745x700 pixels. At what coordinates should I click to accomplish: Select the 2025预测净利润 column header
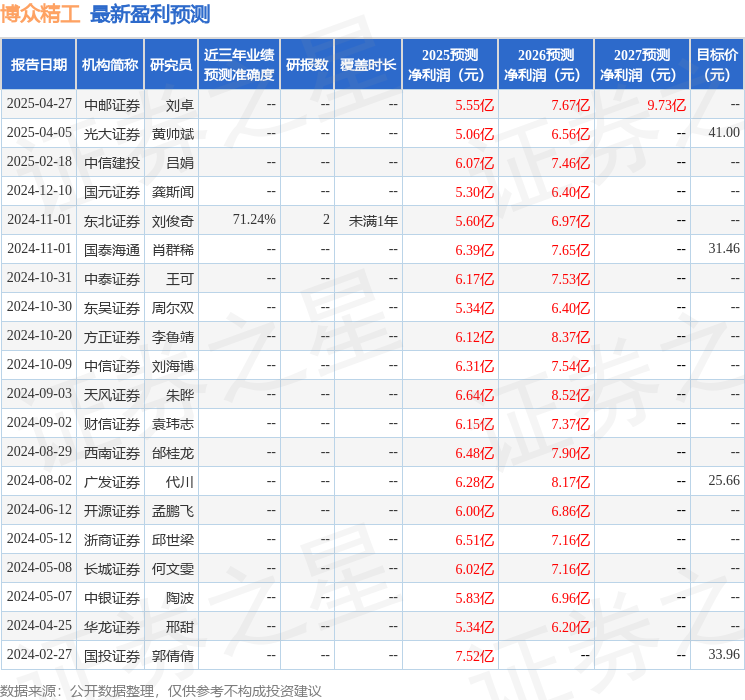click(450, 65)
